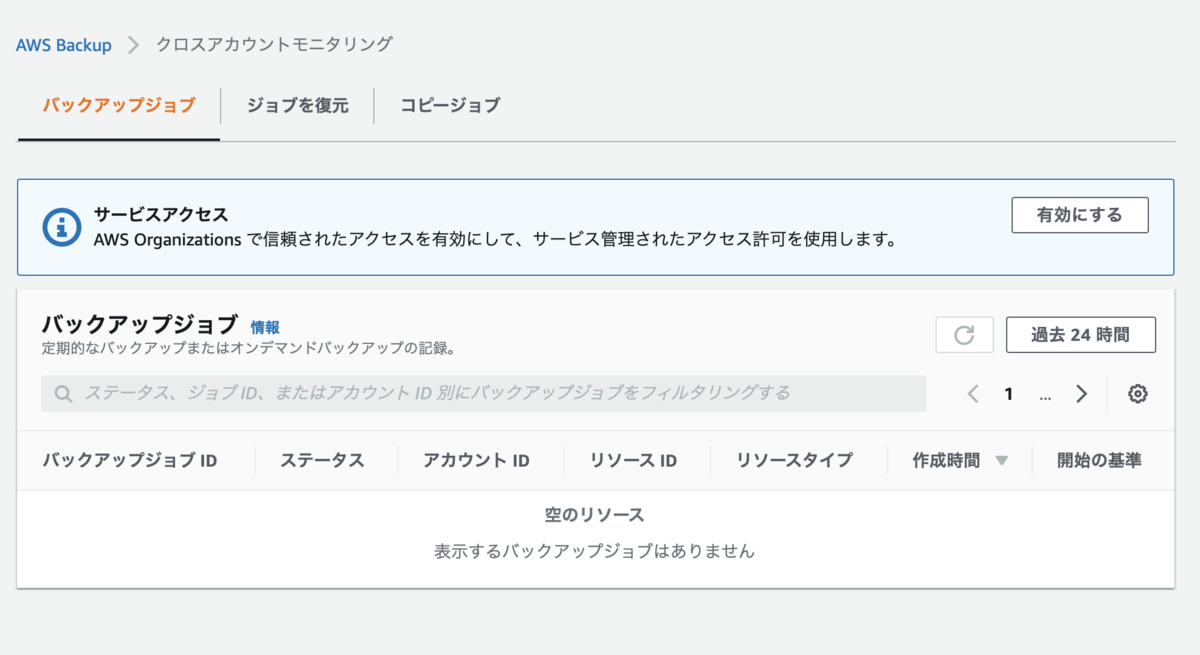Sort by 作成時間 column header
The height and width of the screenshot is (655, 1200).
pyautogui.click(x=946, y=461)
